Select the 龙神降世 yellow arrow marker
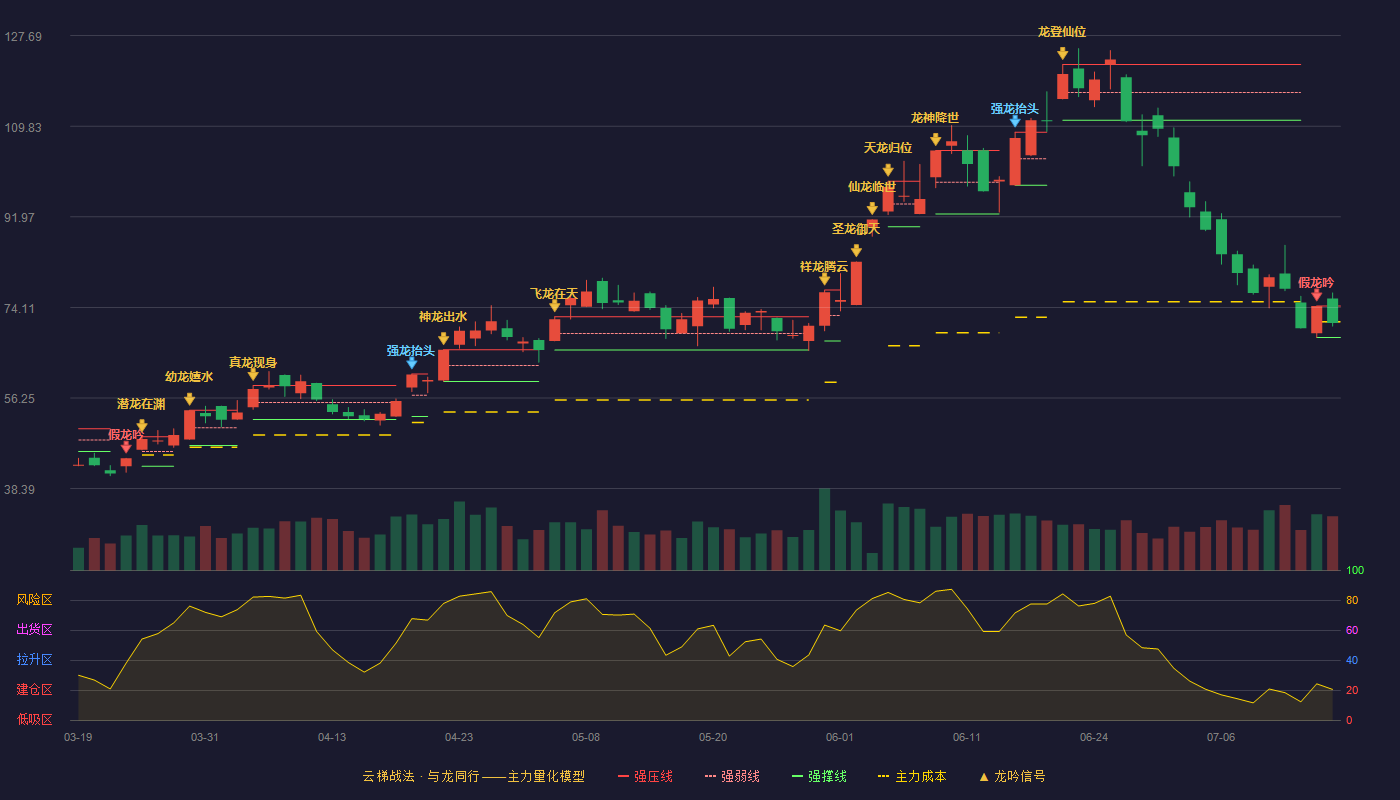 (935, 139)
